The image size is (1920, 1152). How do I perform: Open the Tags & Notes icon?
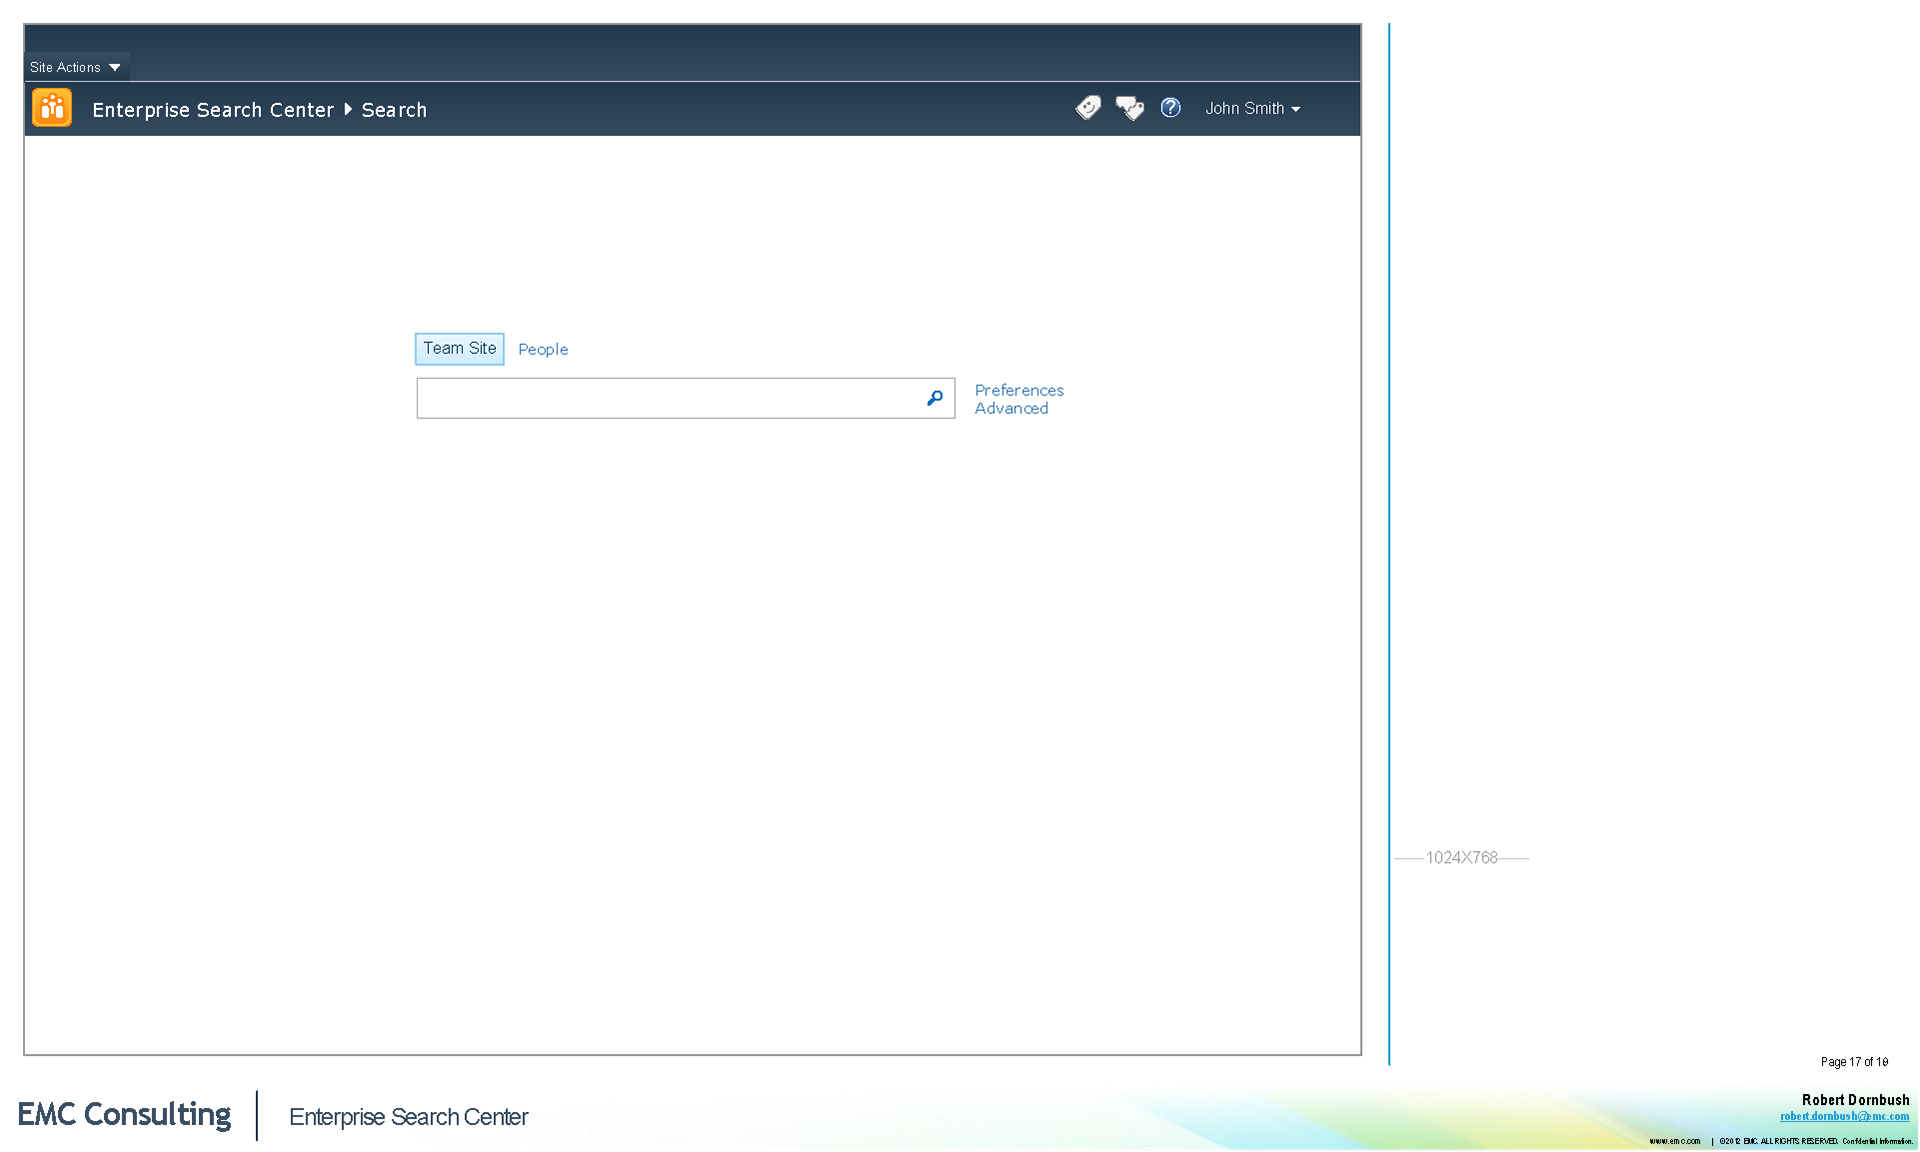click(1129, 108)
